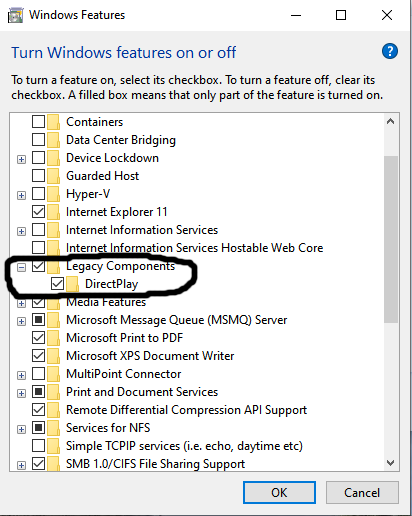This screenshot has height=516, width=412.
Task: Expand the Print and Document Services node
Action: point(21,393)
